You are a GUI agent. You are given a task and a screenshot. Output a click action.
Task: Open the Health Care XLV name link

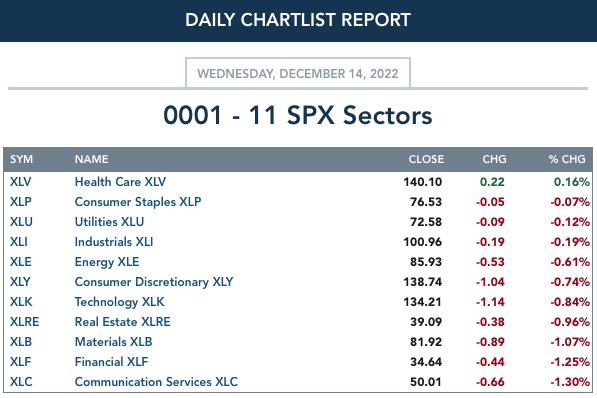point(120,182)
